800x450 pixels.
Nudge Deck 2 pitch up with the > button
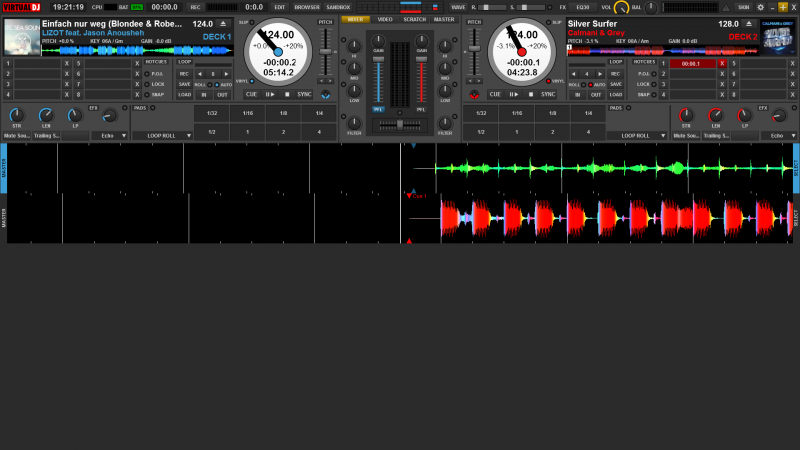[479, 81]
